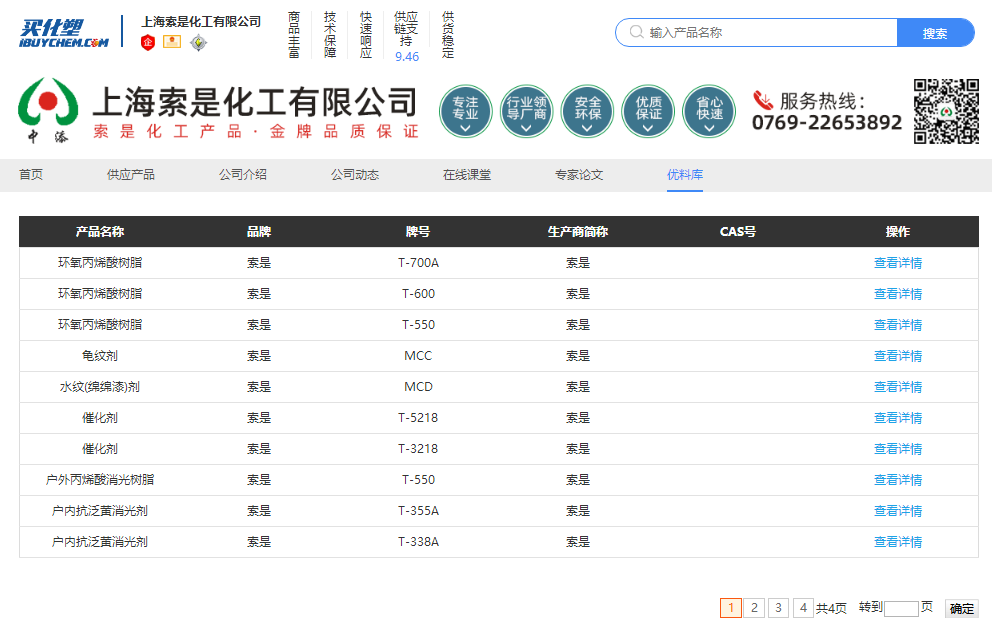The image size is (992, 632).
Task: Click the 省心快速 round badge
Action: click(709, 111)
